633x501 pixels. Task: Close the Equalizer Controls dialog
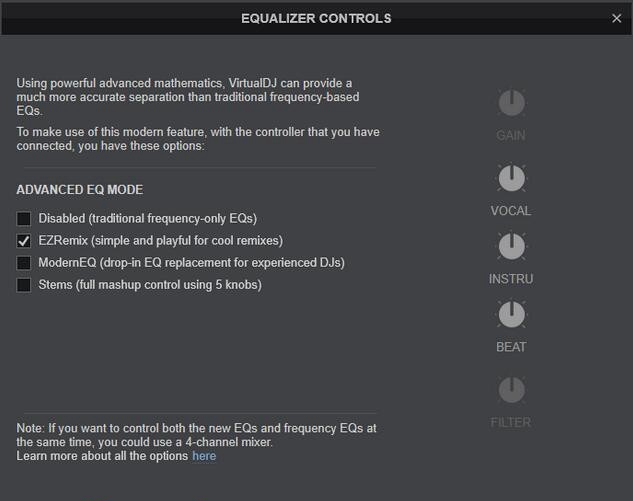[616, 18]
